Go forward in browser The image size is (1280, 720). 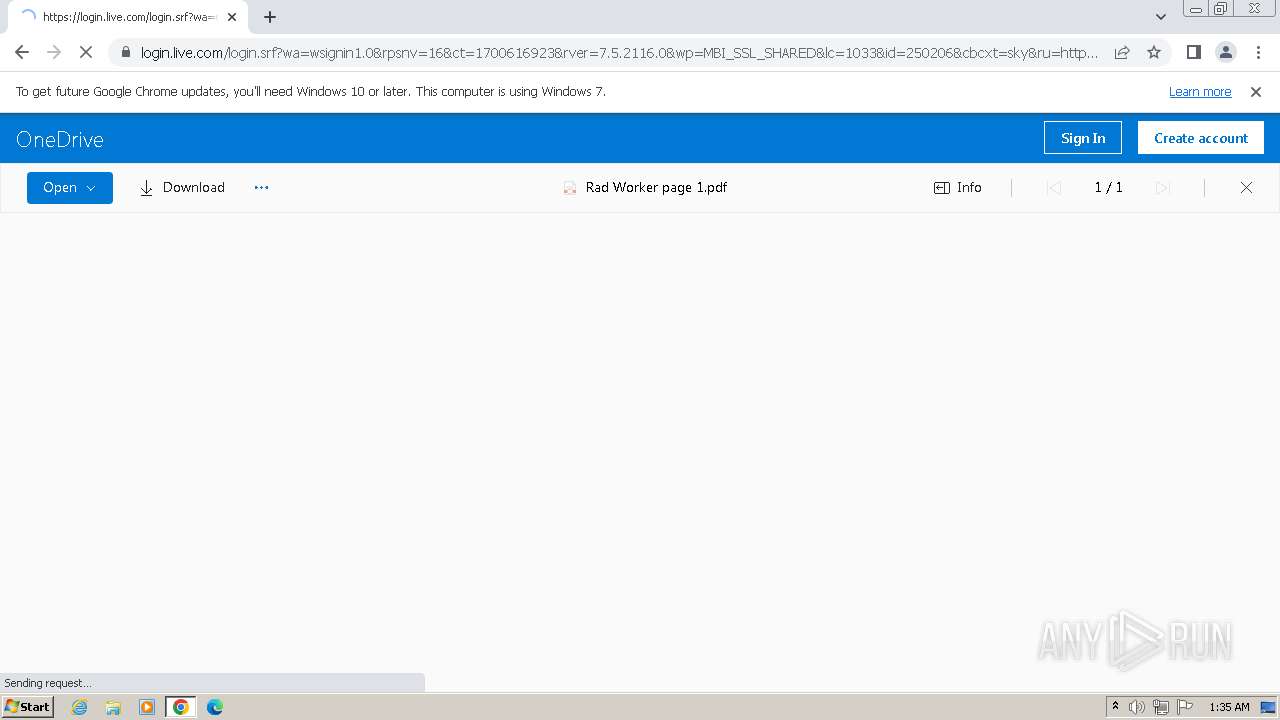(x=54, y=52)
